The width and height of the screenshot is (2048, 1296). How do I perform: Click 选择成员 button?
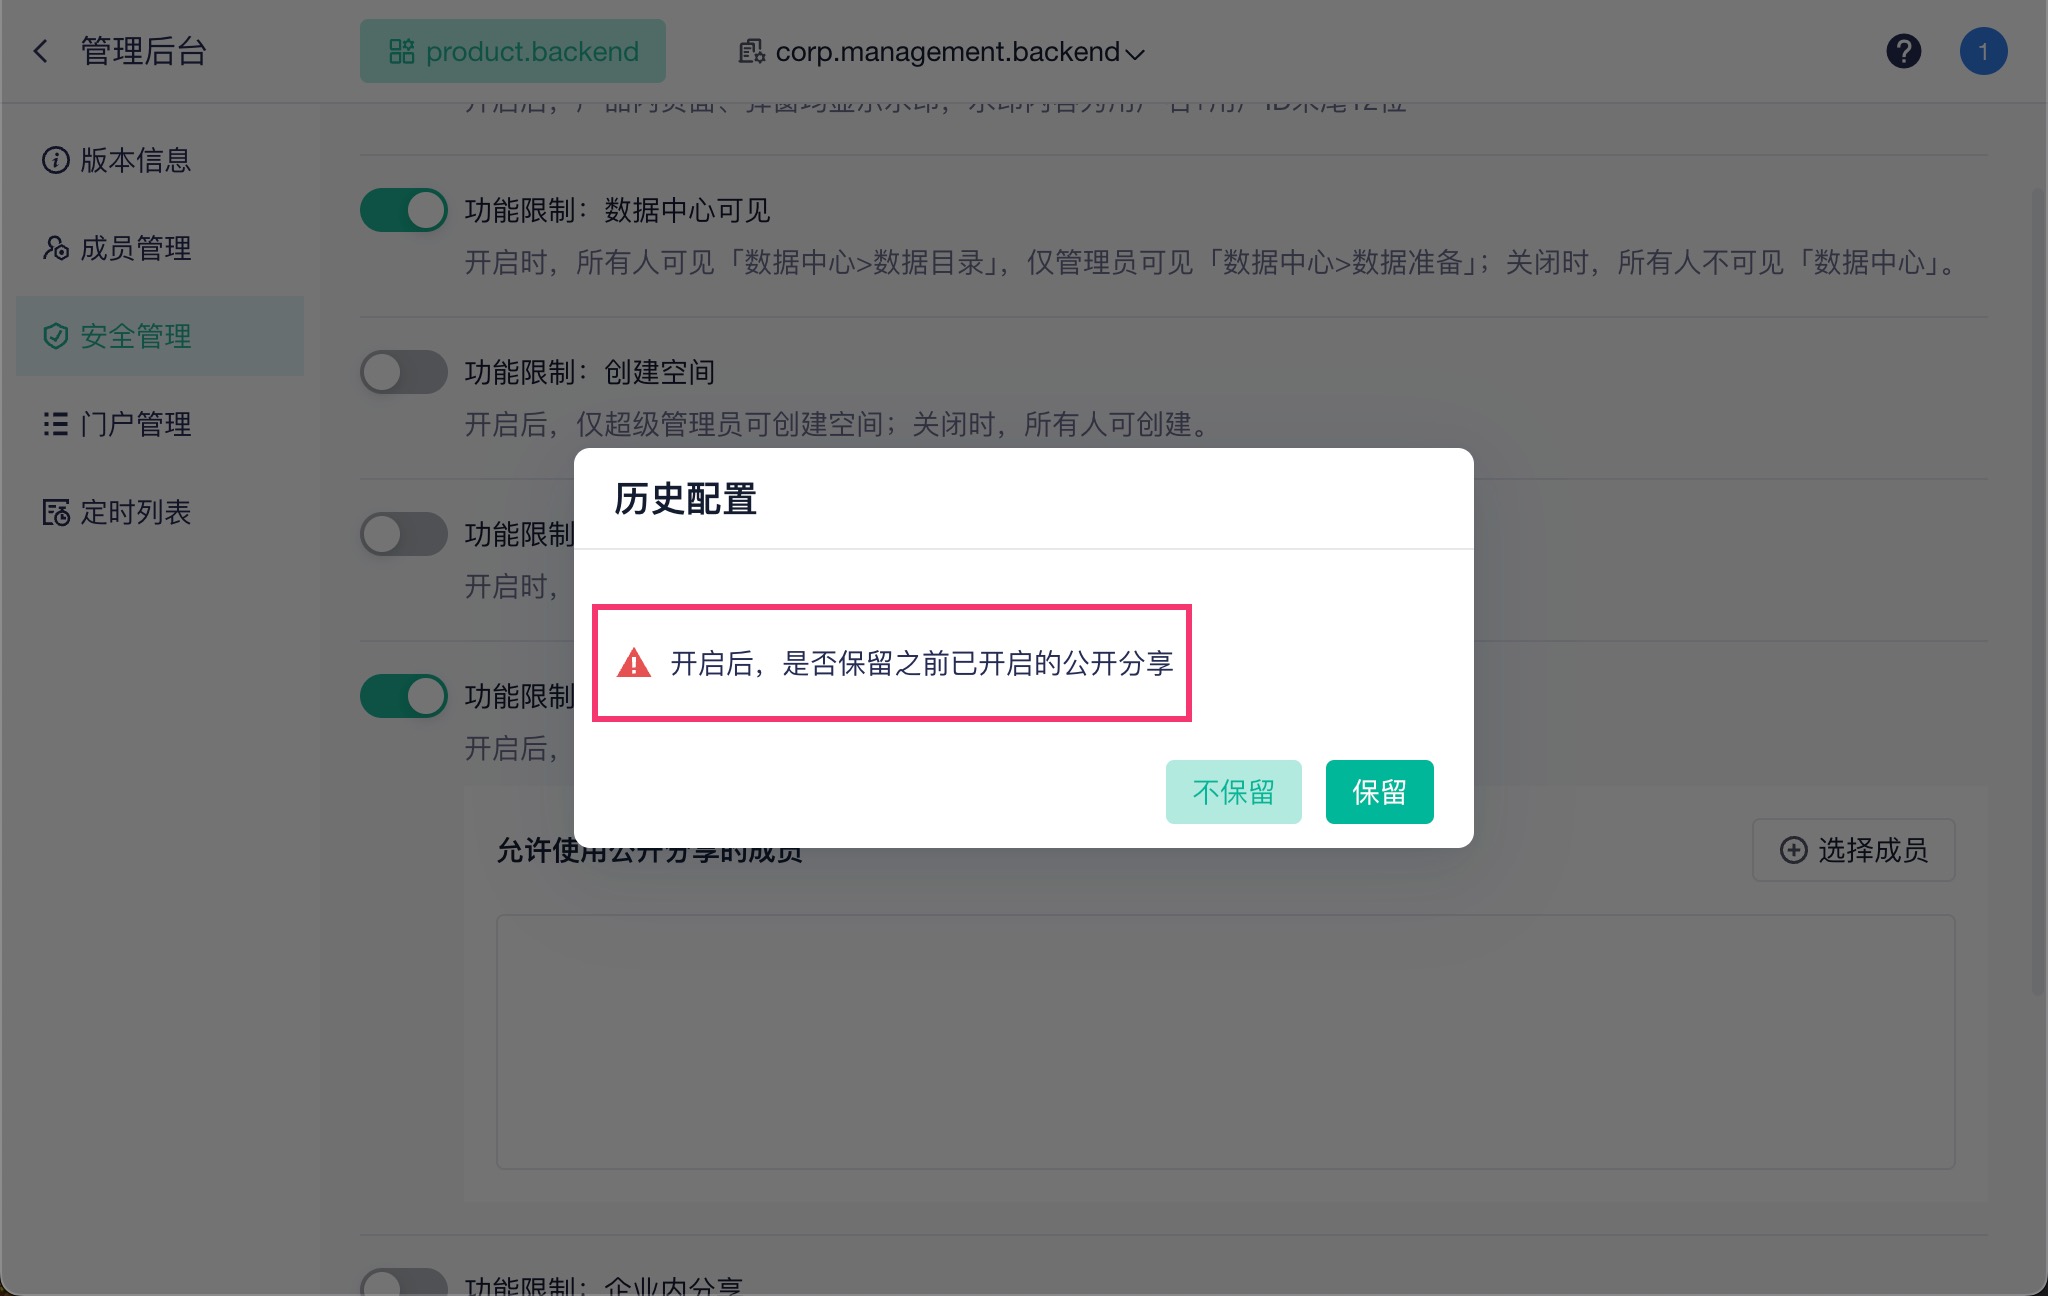click(x=1853, y=850)
